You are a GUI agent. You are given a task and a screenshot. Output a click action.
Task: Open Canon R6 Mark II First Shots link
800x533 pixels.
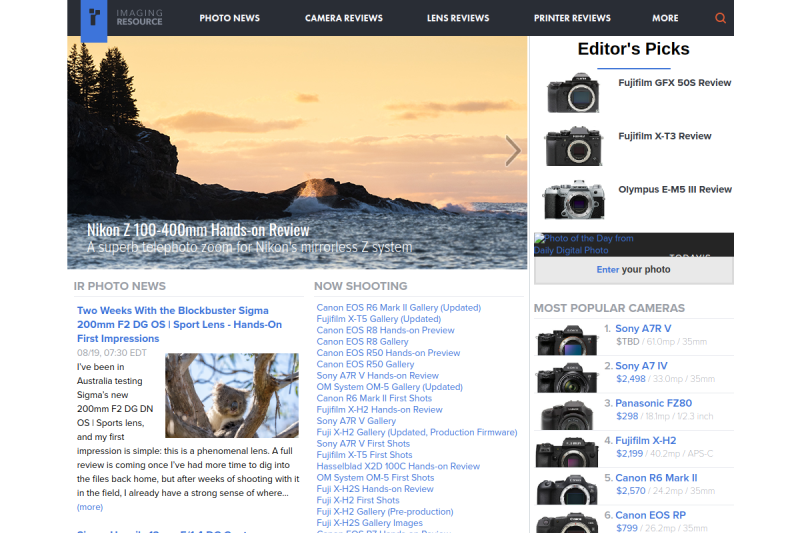coord(374,398)
